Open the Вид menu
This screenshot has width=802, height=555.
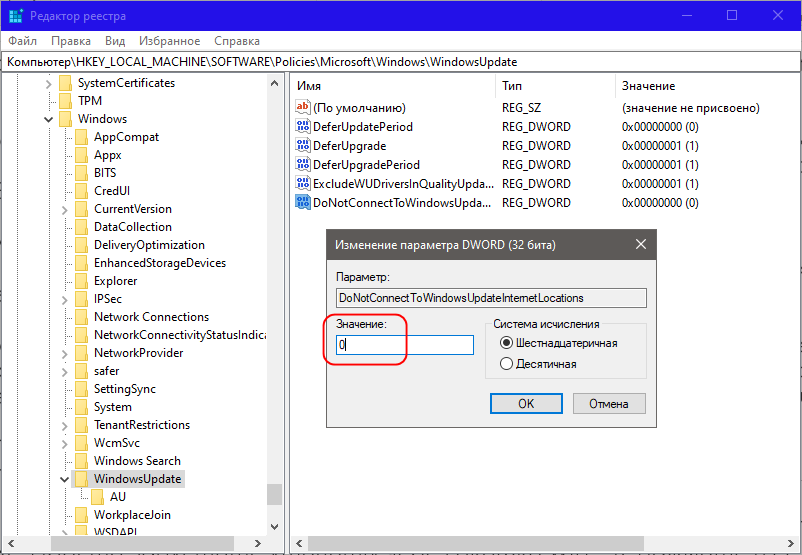point(115,40)
